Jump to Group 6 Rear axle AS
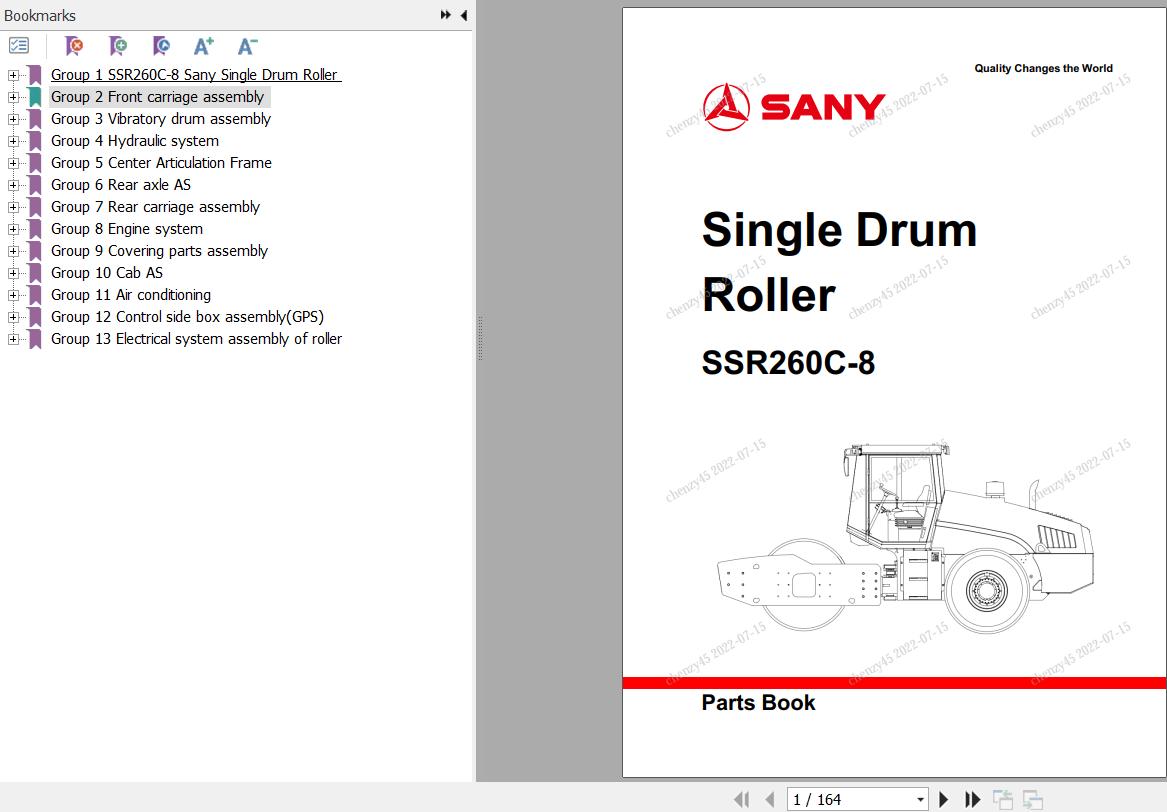1167x812 pixels. pyautogui.click(x=121, y=185)
